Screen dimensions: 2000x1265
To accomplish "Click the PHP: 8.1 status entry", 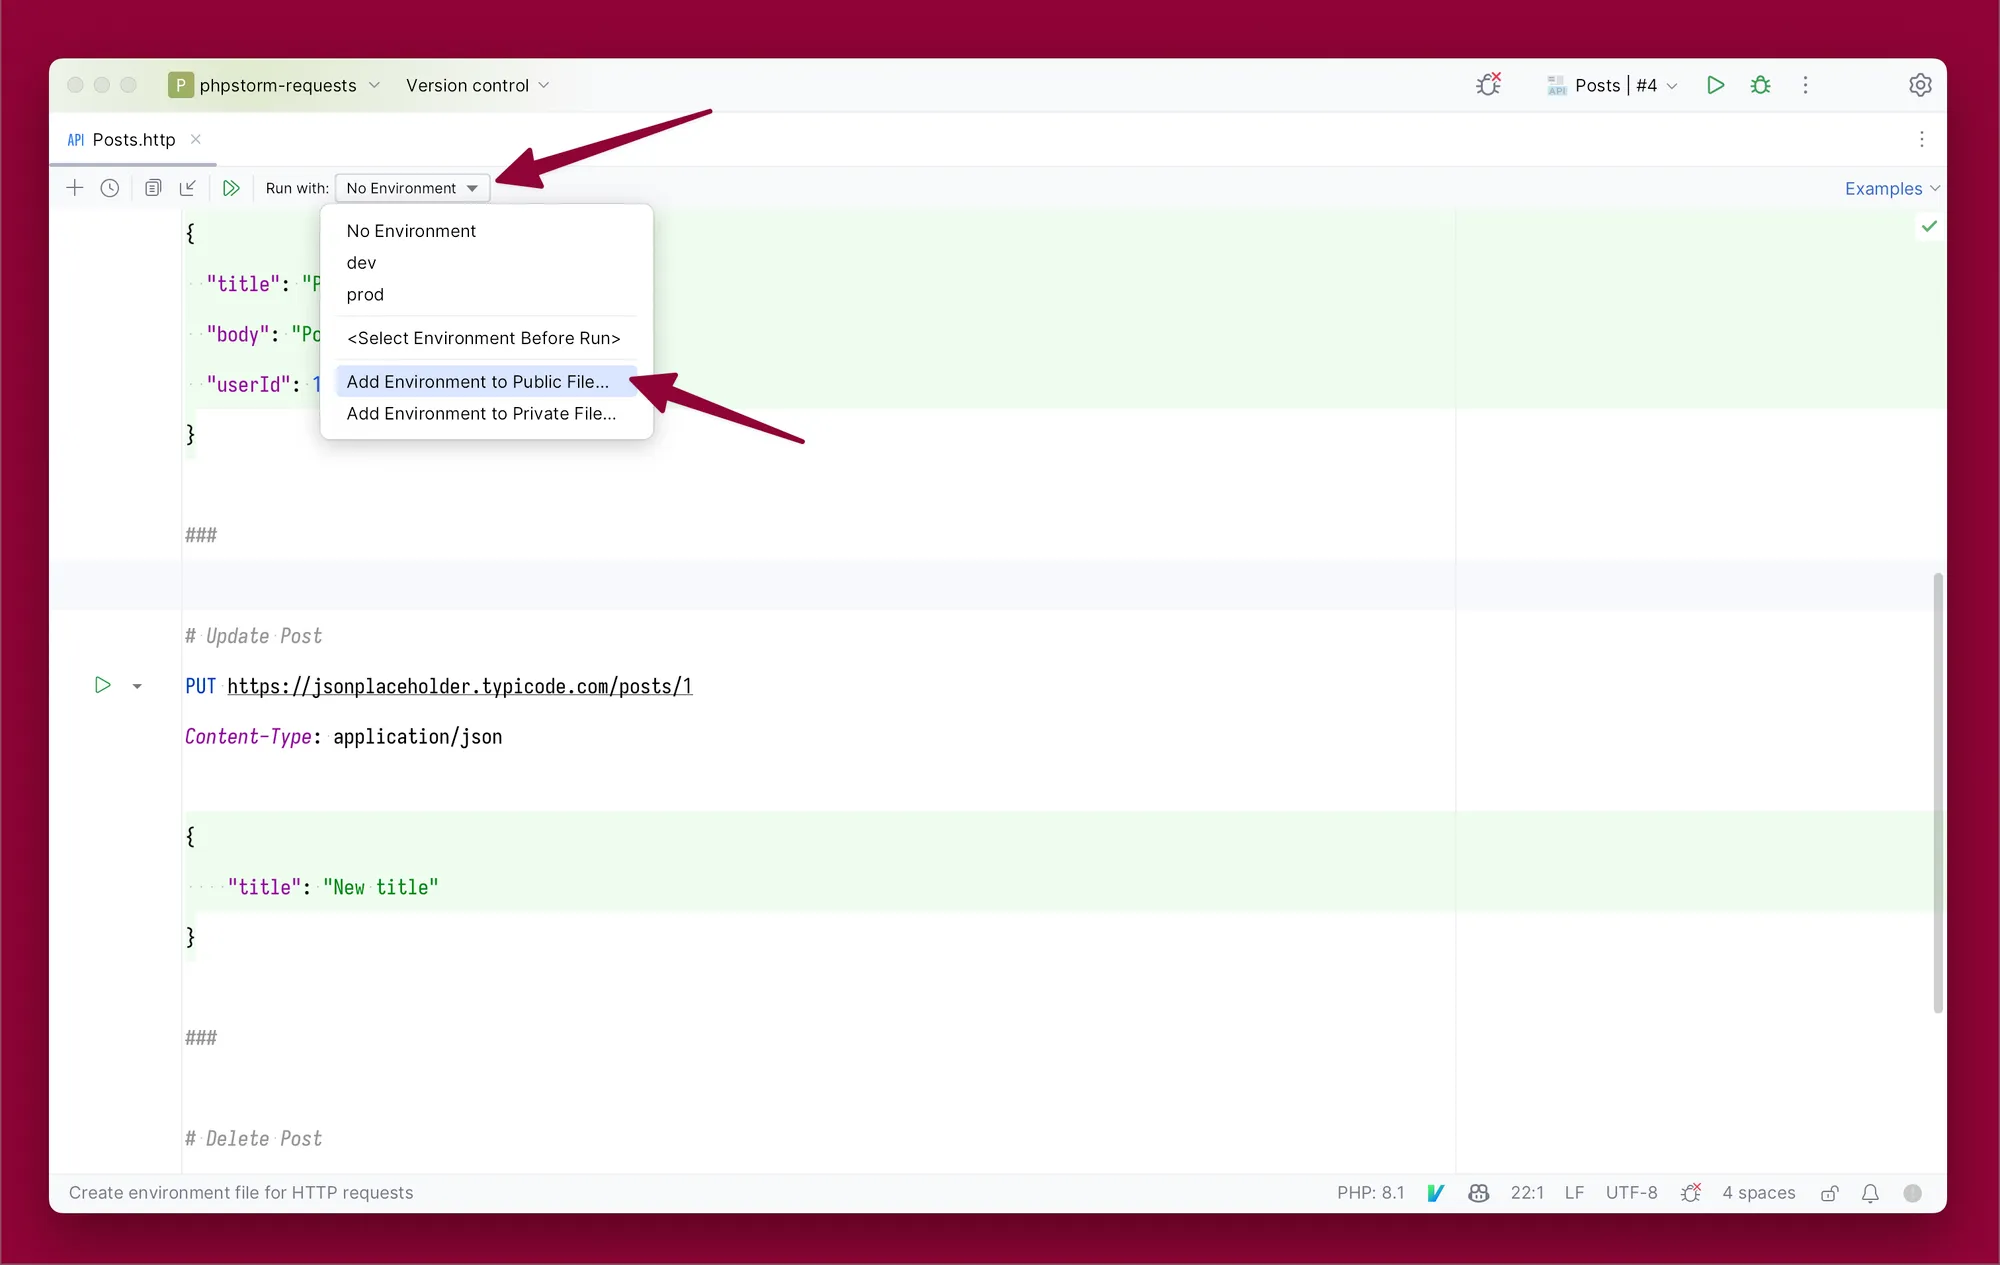I will coord(1370,1192).
